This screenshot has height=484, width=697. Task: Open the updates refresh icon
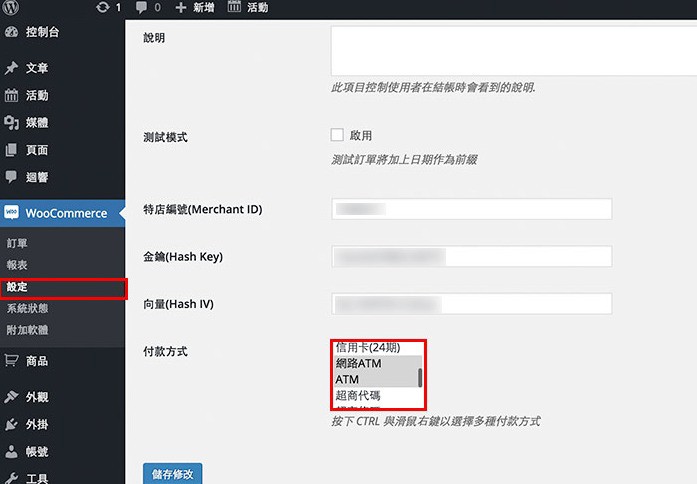pos(103,7)
